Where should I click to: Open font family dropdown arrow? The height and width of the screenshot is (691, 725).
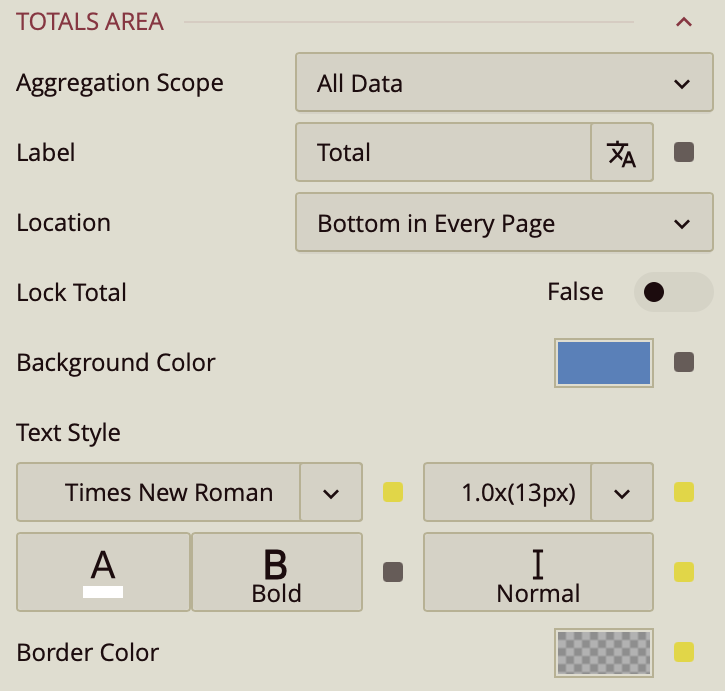pos(331,492)
